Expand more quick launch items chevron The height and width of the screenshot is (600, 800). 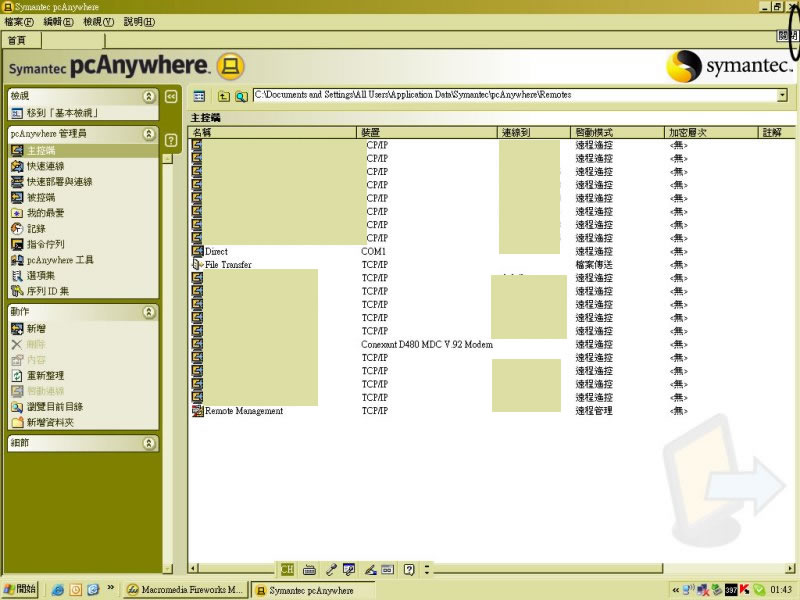tap(110, 588)
